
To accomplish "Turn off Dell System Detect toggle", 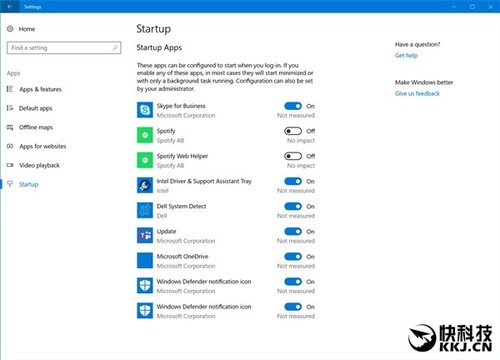I will (293, 206).
